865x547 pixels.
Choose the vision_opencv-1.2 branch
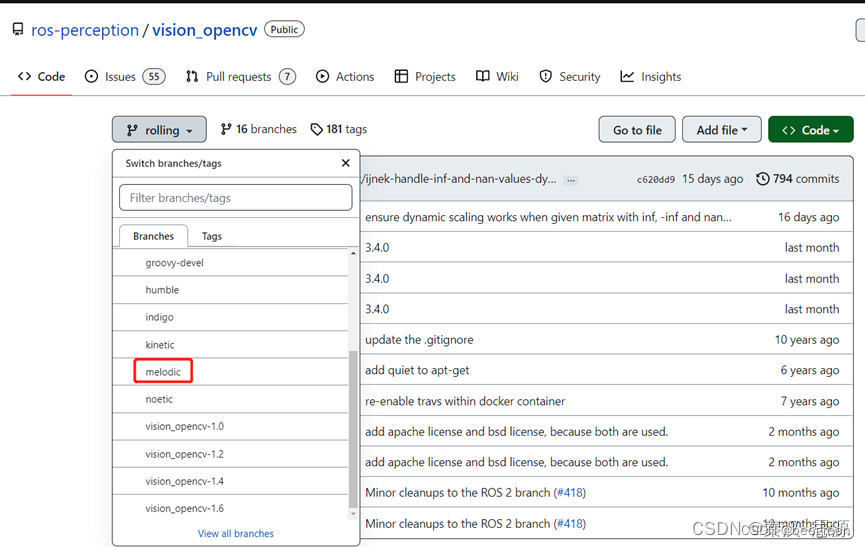click(230, 454)
